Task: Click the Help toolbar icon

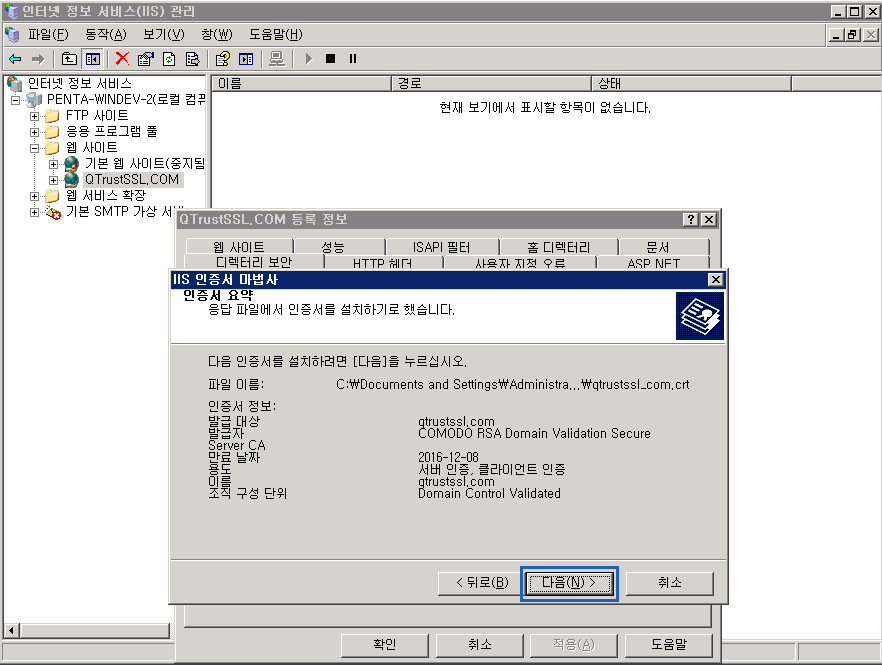Action: tap(223, 59)
